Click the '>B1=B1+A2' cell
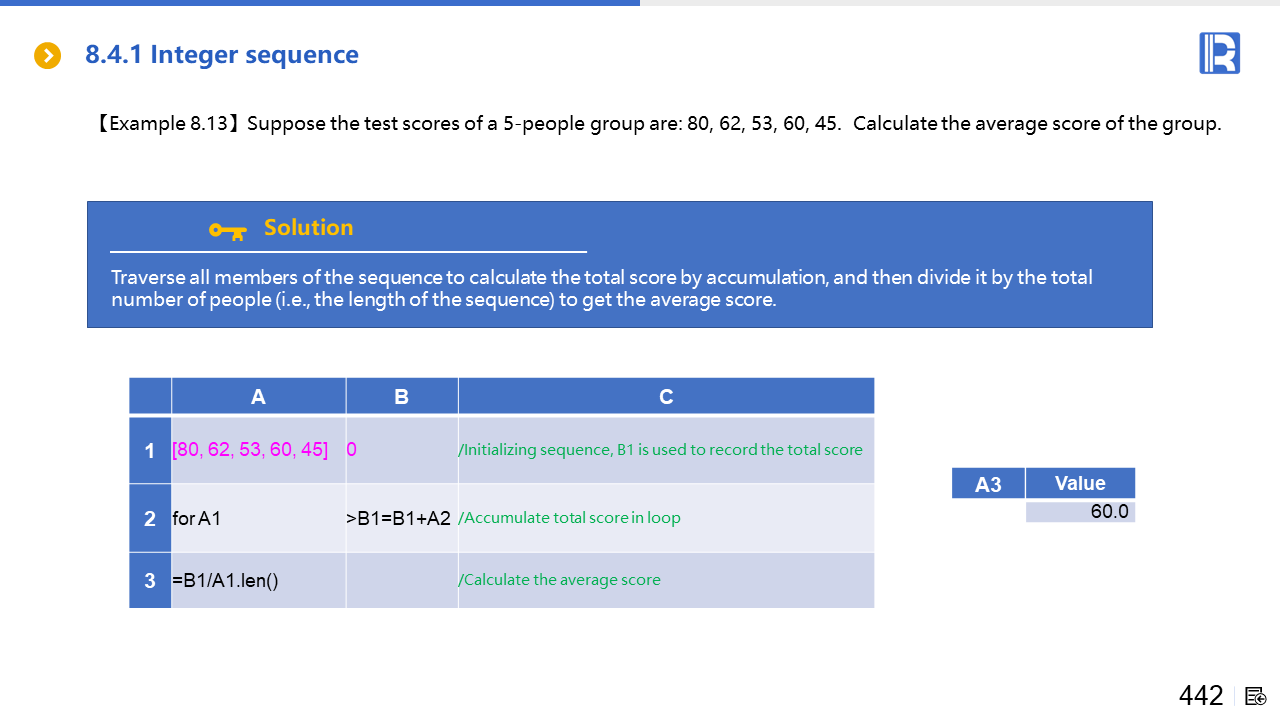The height and width of the screenshot is (720, 1280). [x=398, y=519]
